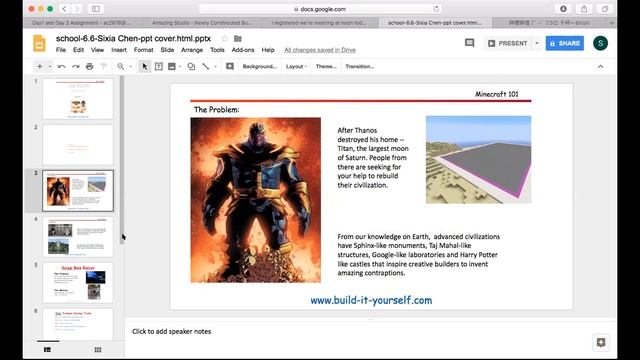Viewport: 640px width, 360px height.
Task: Open the new slide layout dropdown arrow
Action: tap(49, 67)
